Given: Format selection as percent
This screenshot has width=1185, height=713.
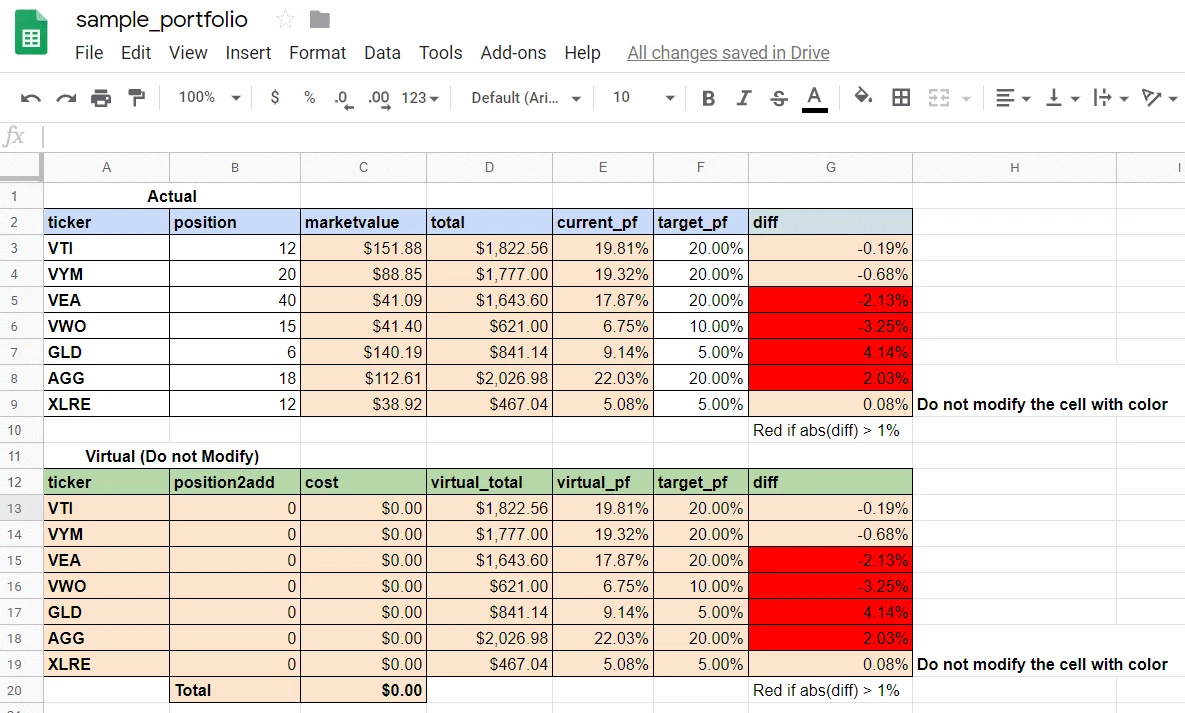Looking at the screenshot, I should click(x=309, y=98).
